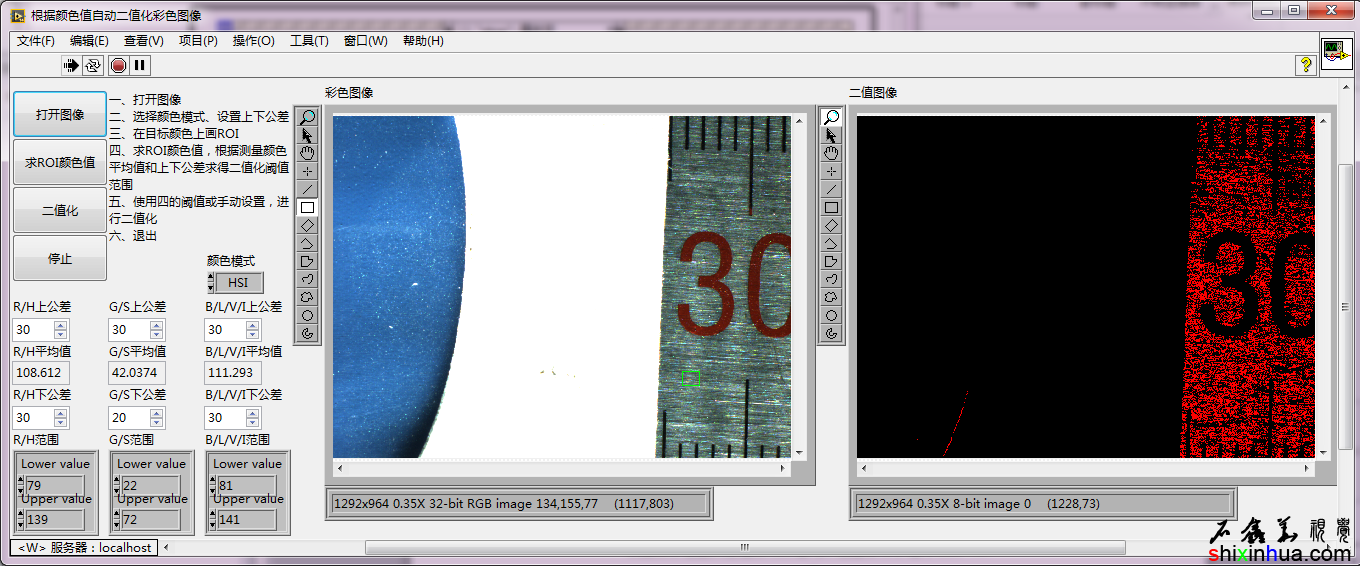Select the Zoom tool in the 彩色图像 palette
The width and height of the screenshot is (1360, 566).
tap(308, 118)
